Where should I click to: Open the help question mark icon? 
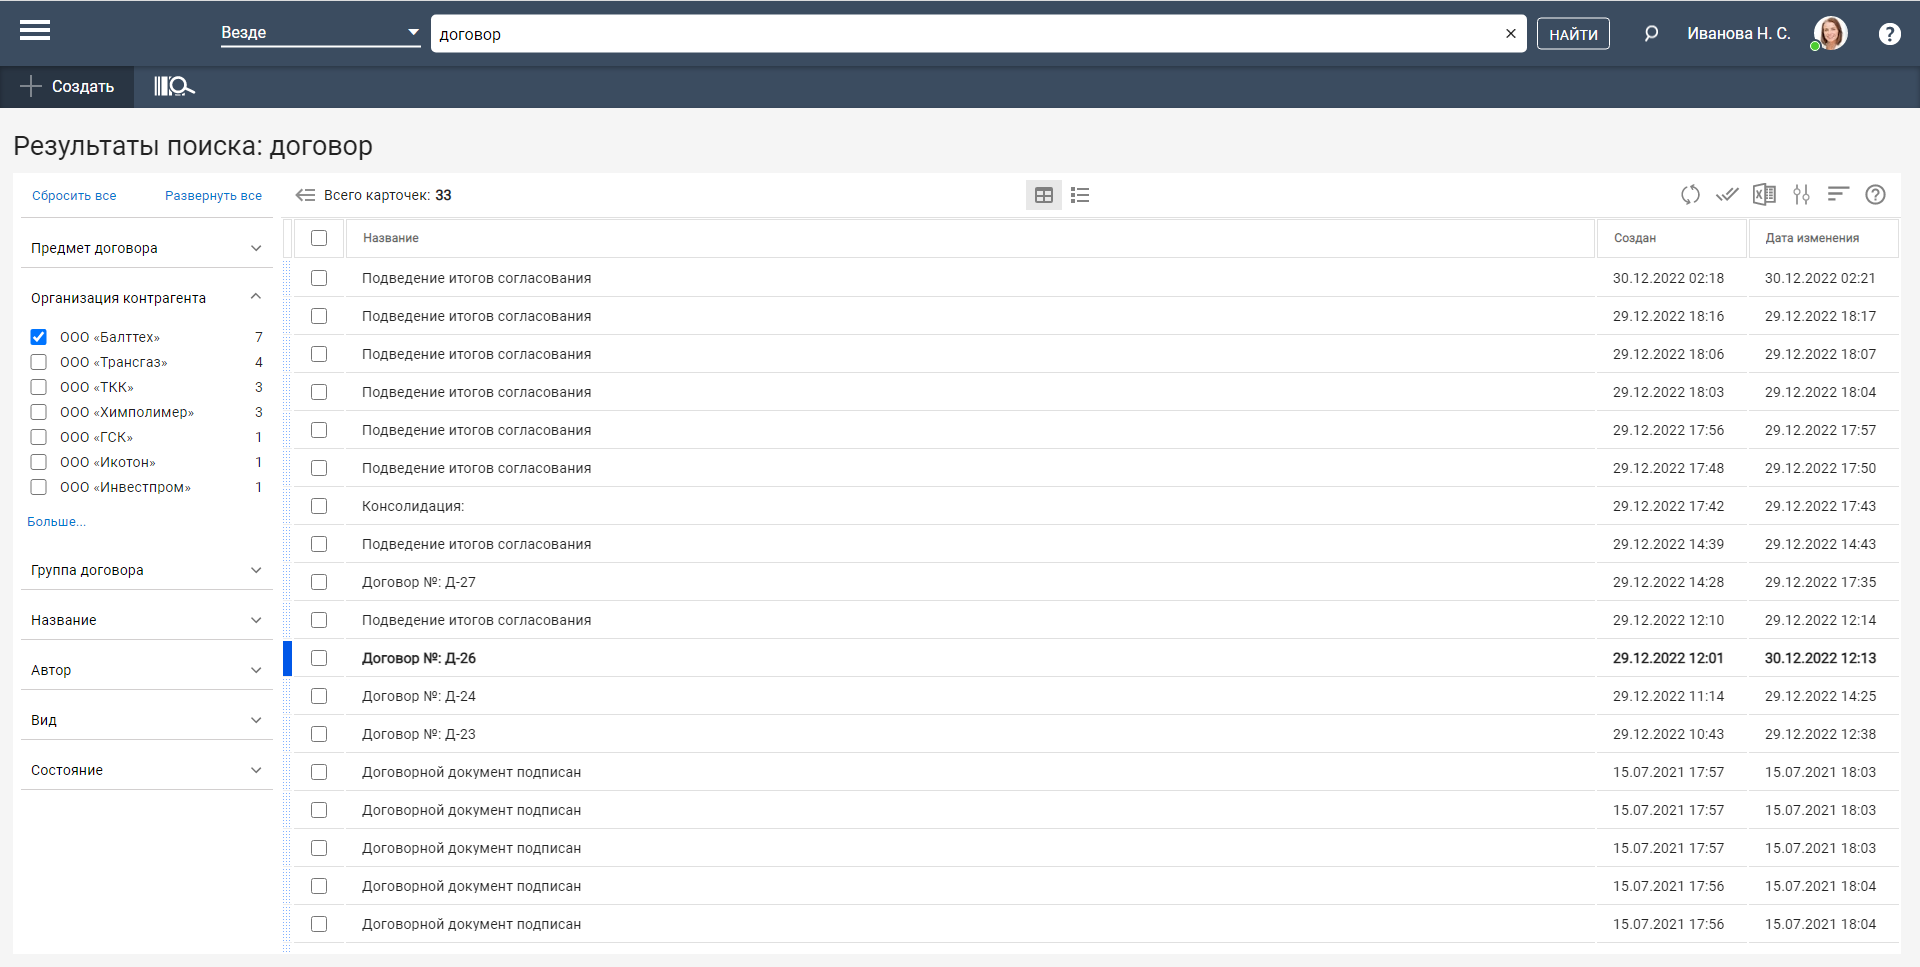tap(1889, 34)
